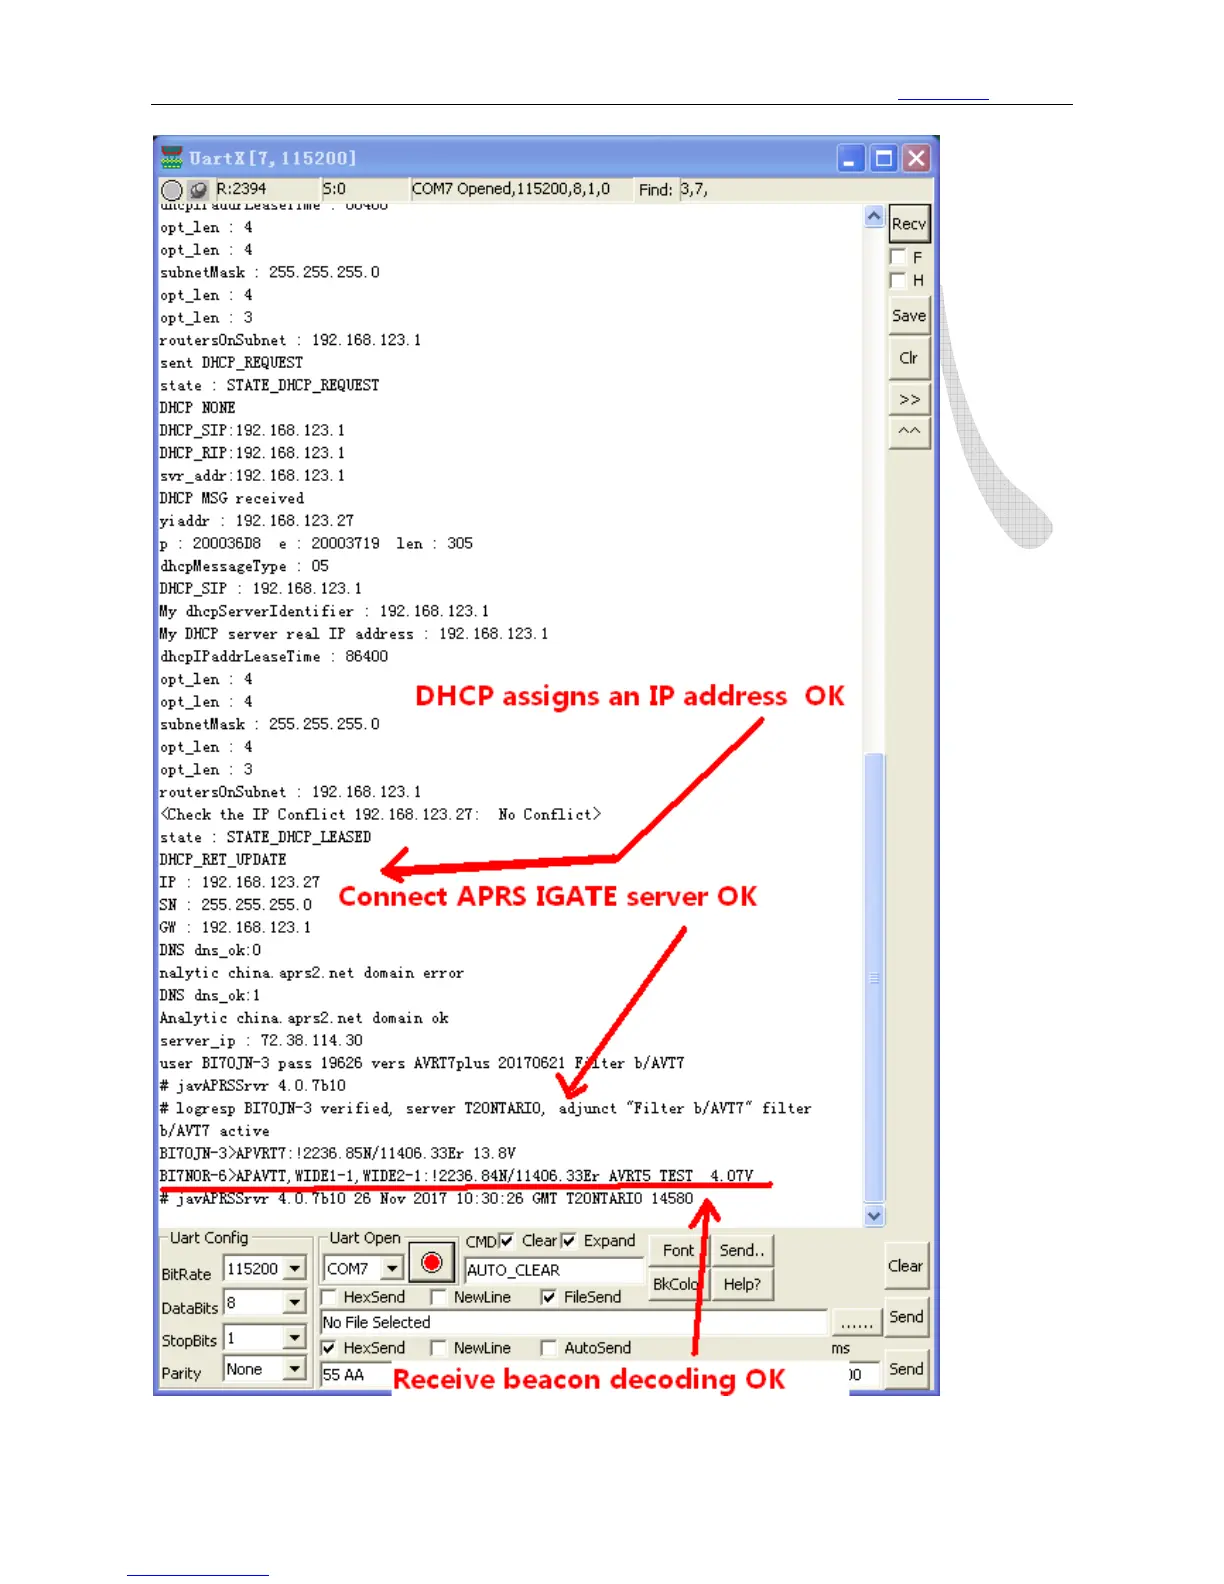Uncheck the Clear checkbox next to CMD
The width and height of the screenshot is (1224, 1584).
[x=568, y=1241]
